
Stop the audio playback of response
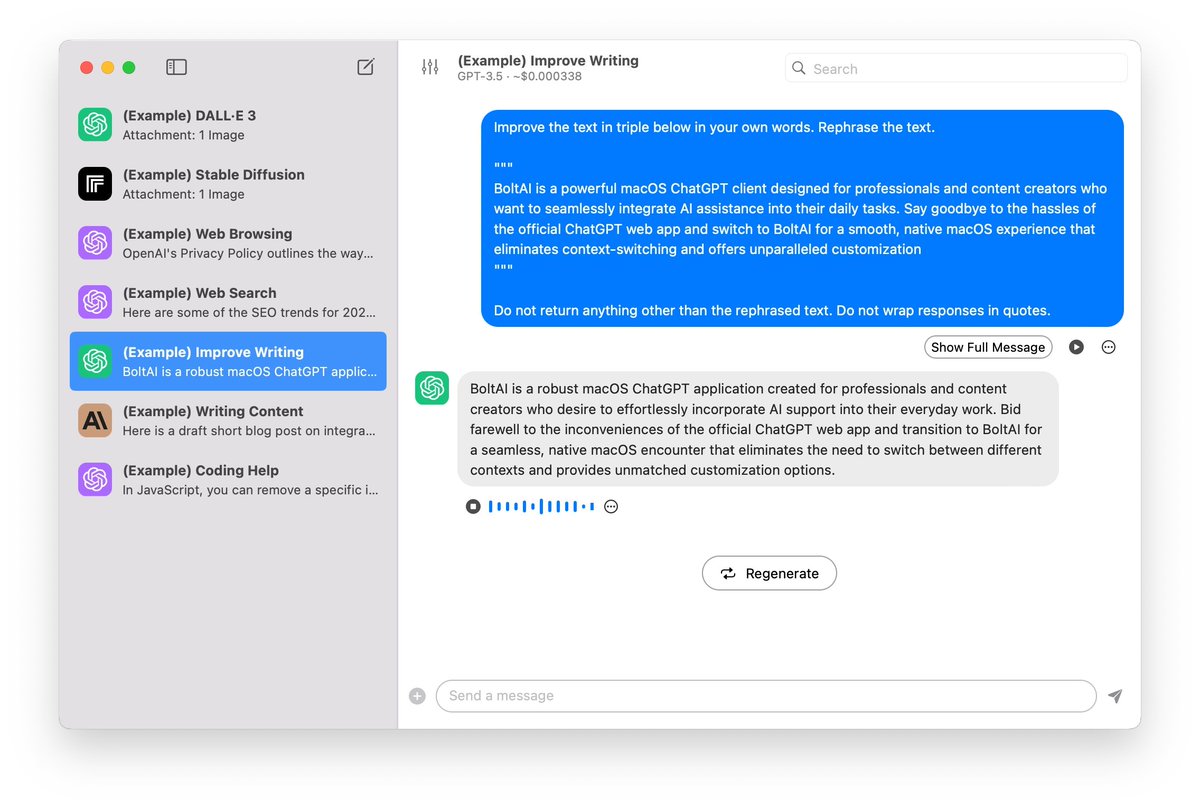[473, 506]
